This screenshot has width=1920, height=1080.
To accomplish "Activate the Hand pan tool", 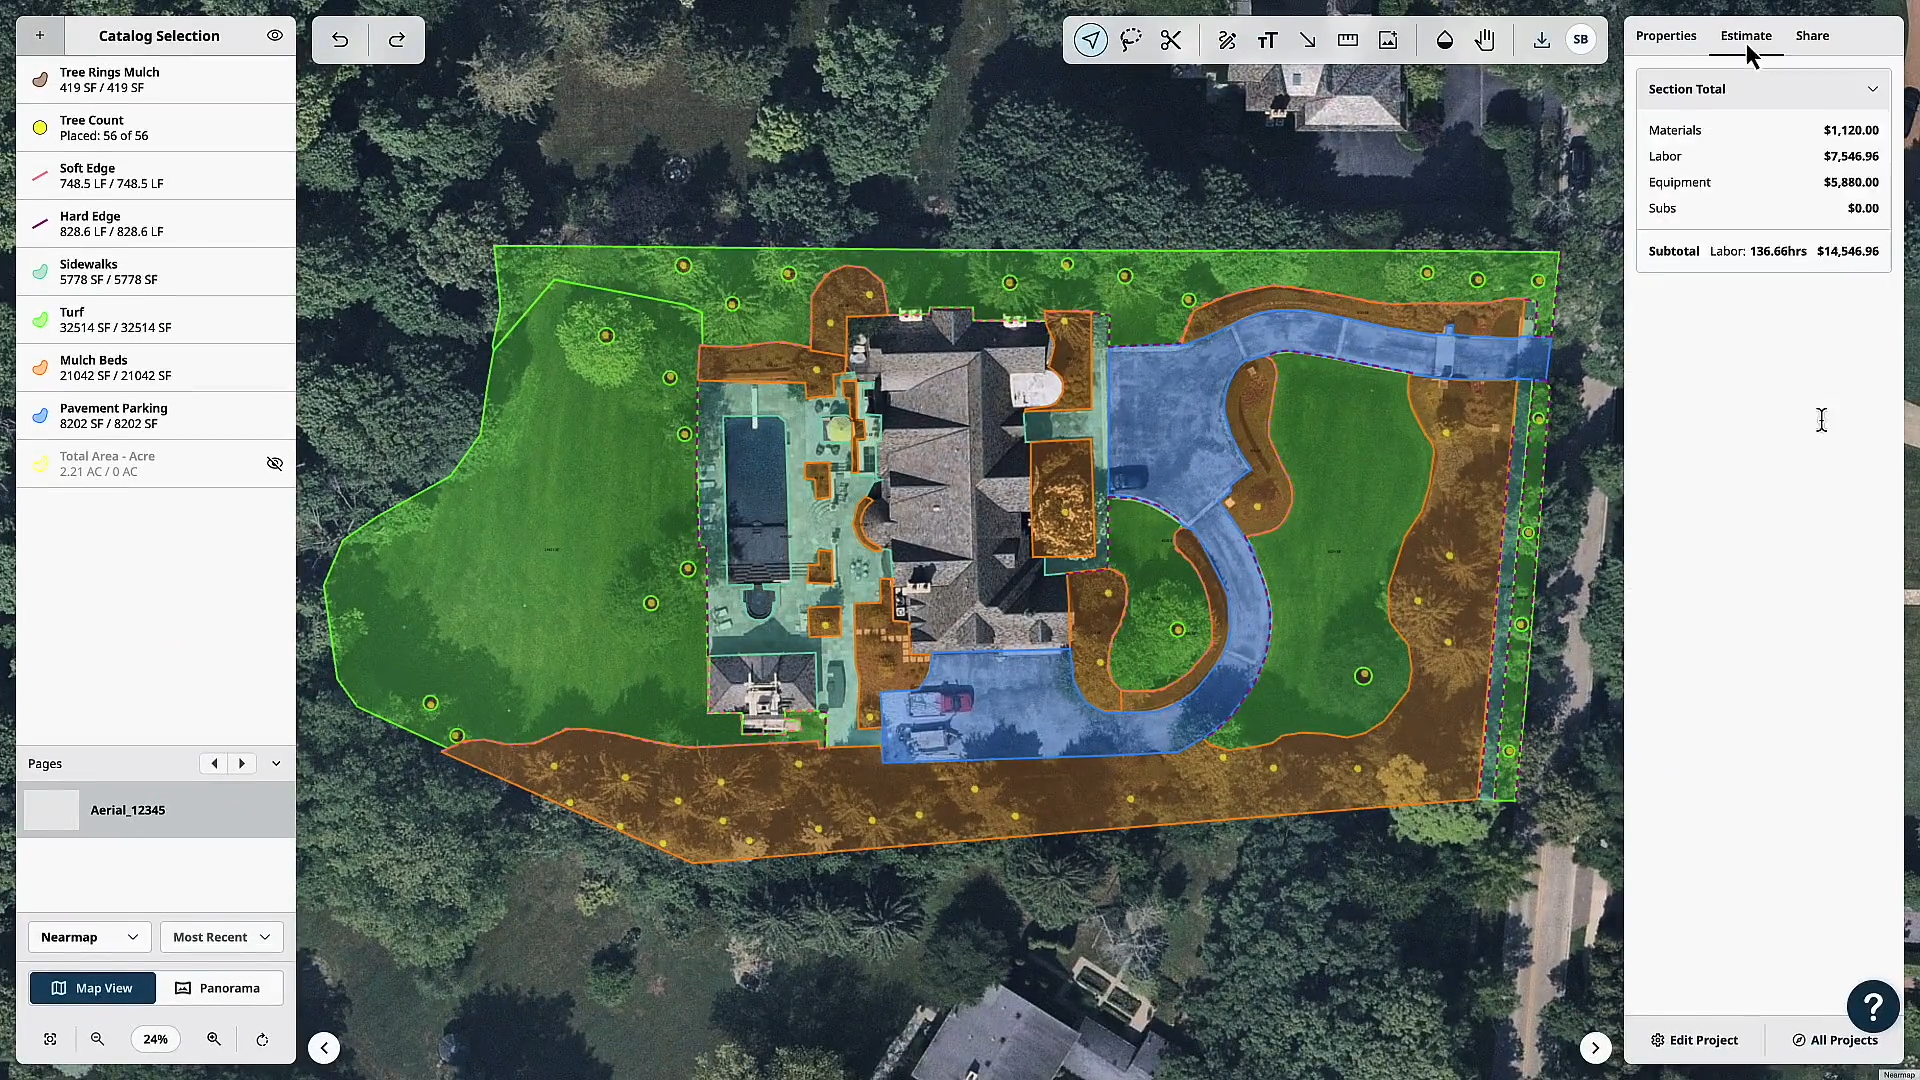I will pos(1484,40).
